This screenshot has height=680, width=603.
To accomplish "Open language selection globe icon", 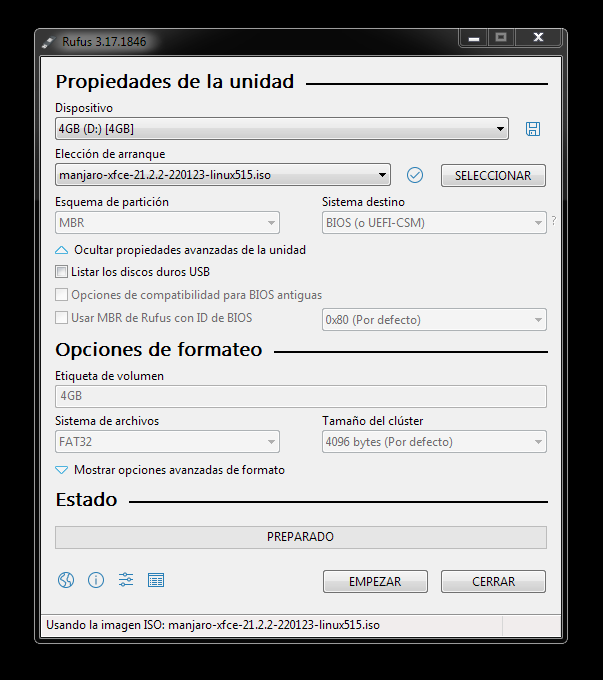I will (x=66, y=580).
